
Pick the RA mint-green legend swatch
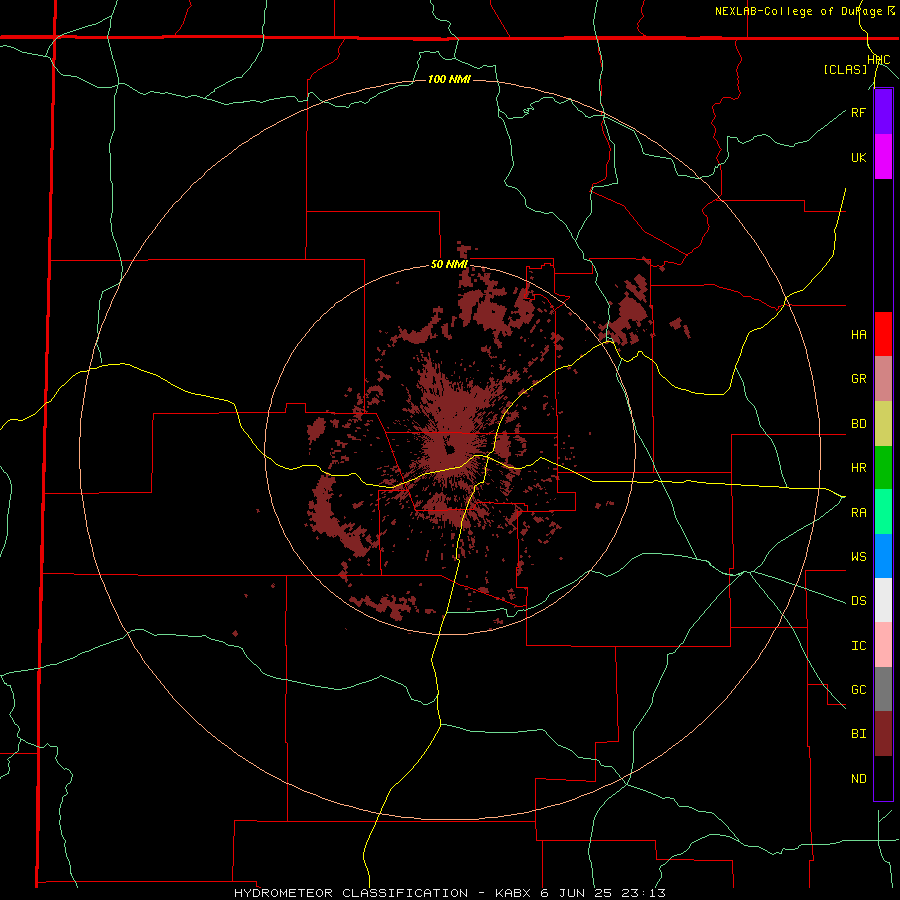[883, 512]
